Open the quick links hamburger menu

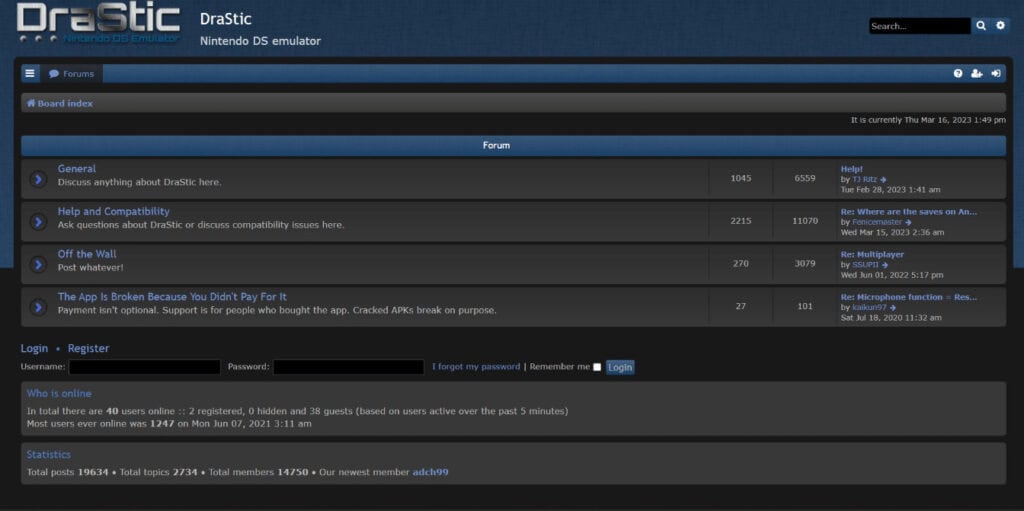click(x=30, y=74)
